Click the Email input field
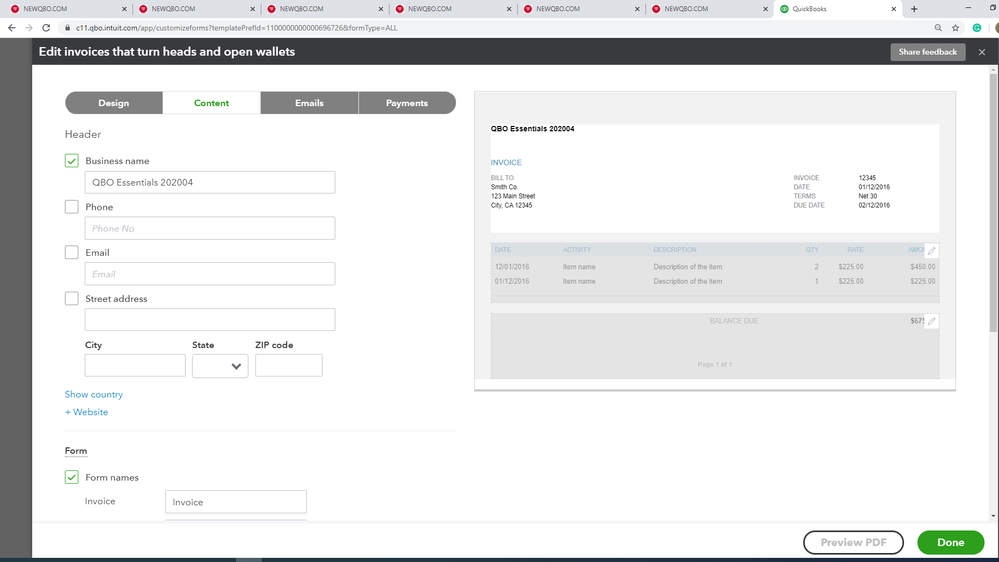This screenshot has width=999, height=562. [x=210, y=274]
